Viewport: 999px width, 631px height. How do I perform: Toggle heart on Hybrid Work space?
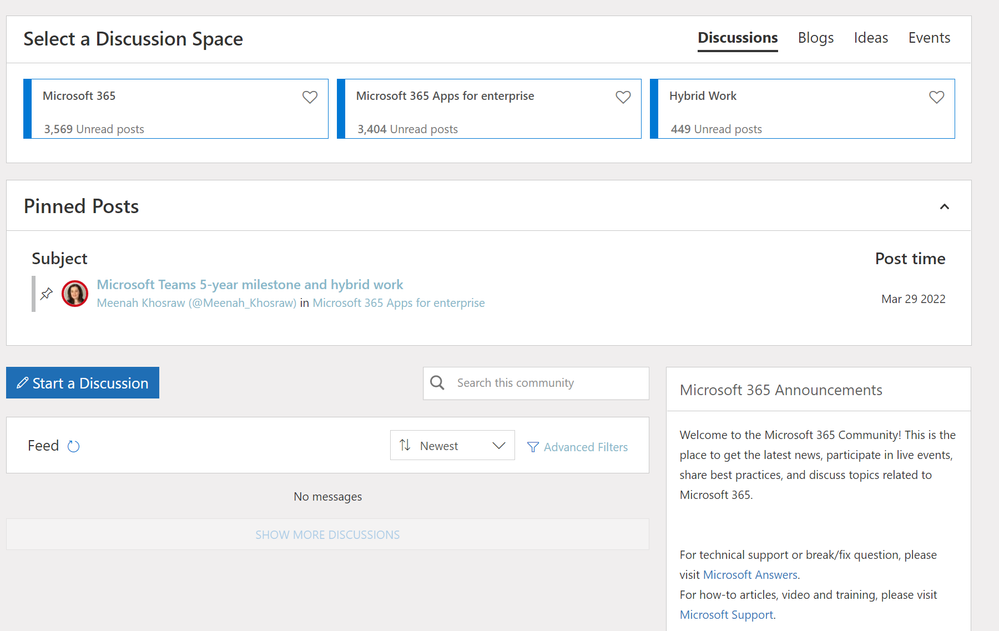pos(936,97)
